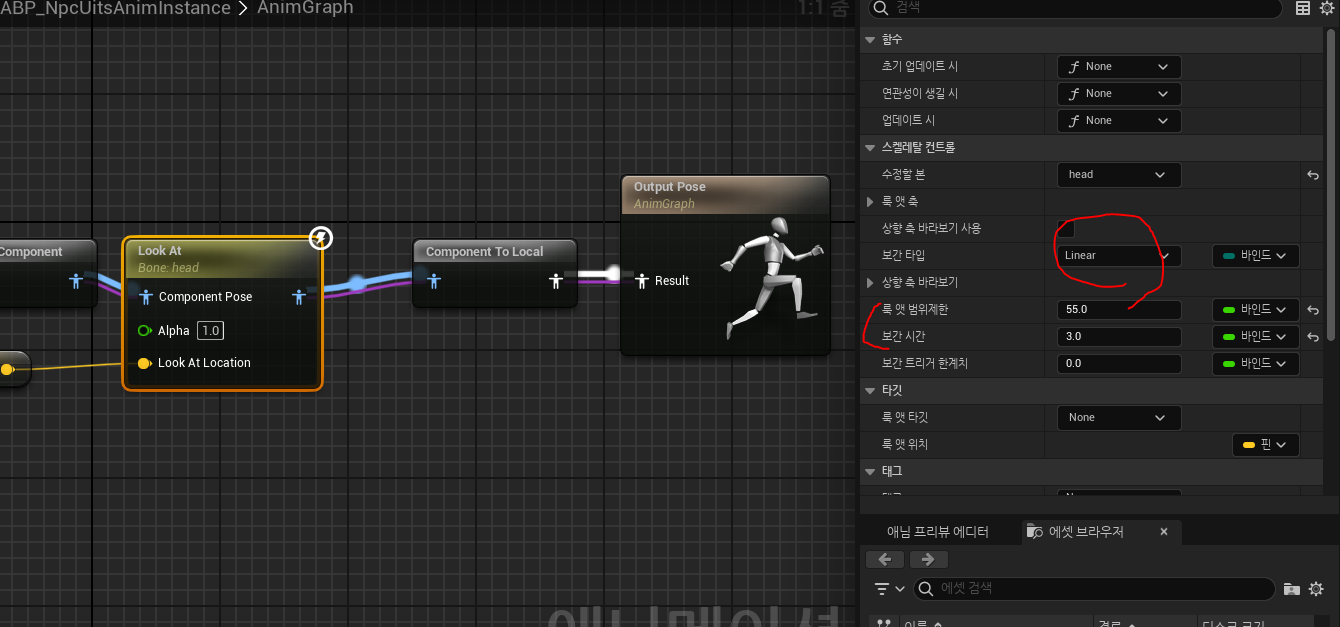The image size is (1340, 627).
Task: Open the 룩 앳 타깃 None dropdown
Action: pos(1119,417)
